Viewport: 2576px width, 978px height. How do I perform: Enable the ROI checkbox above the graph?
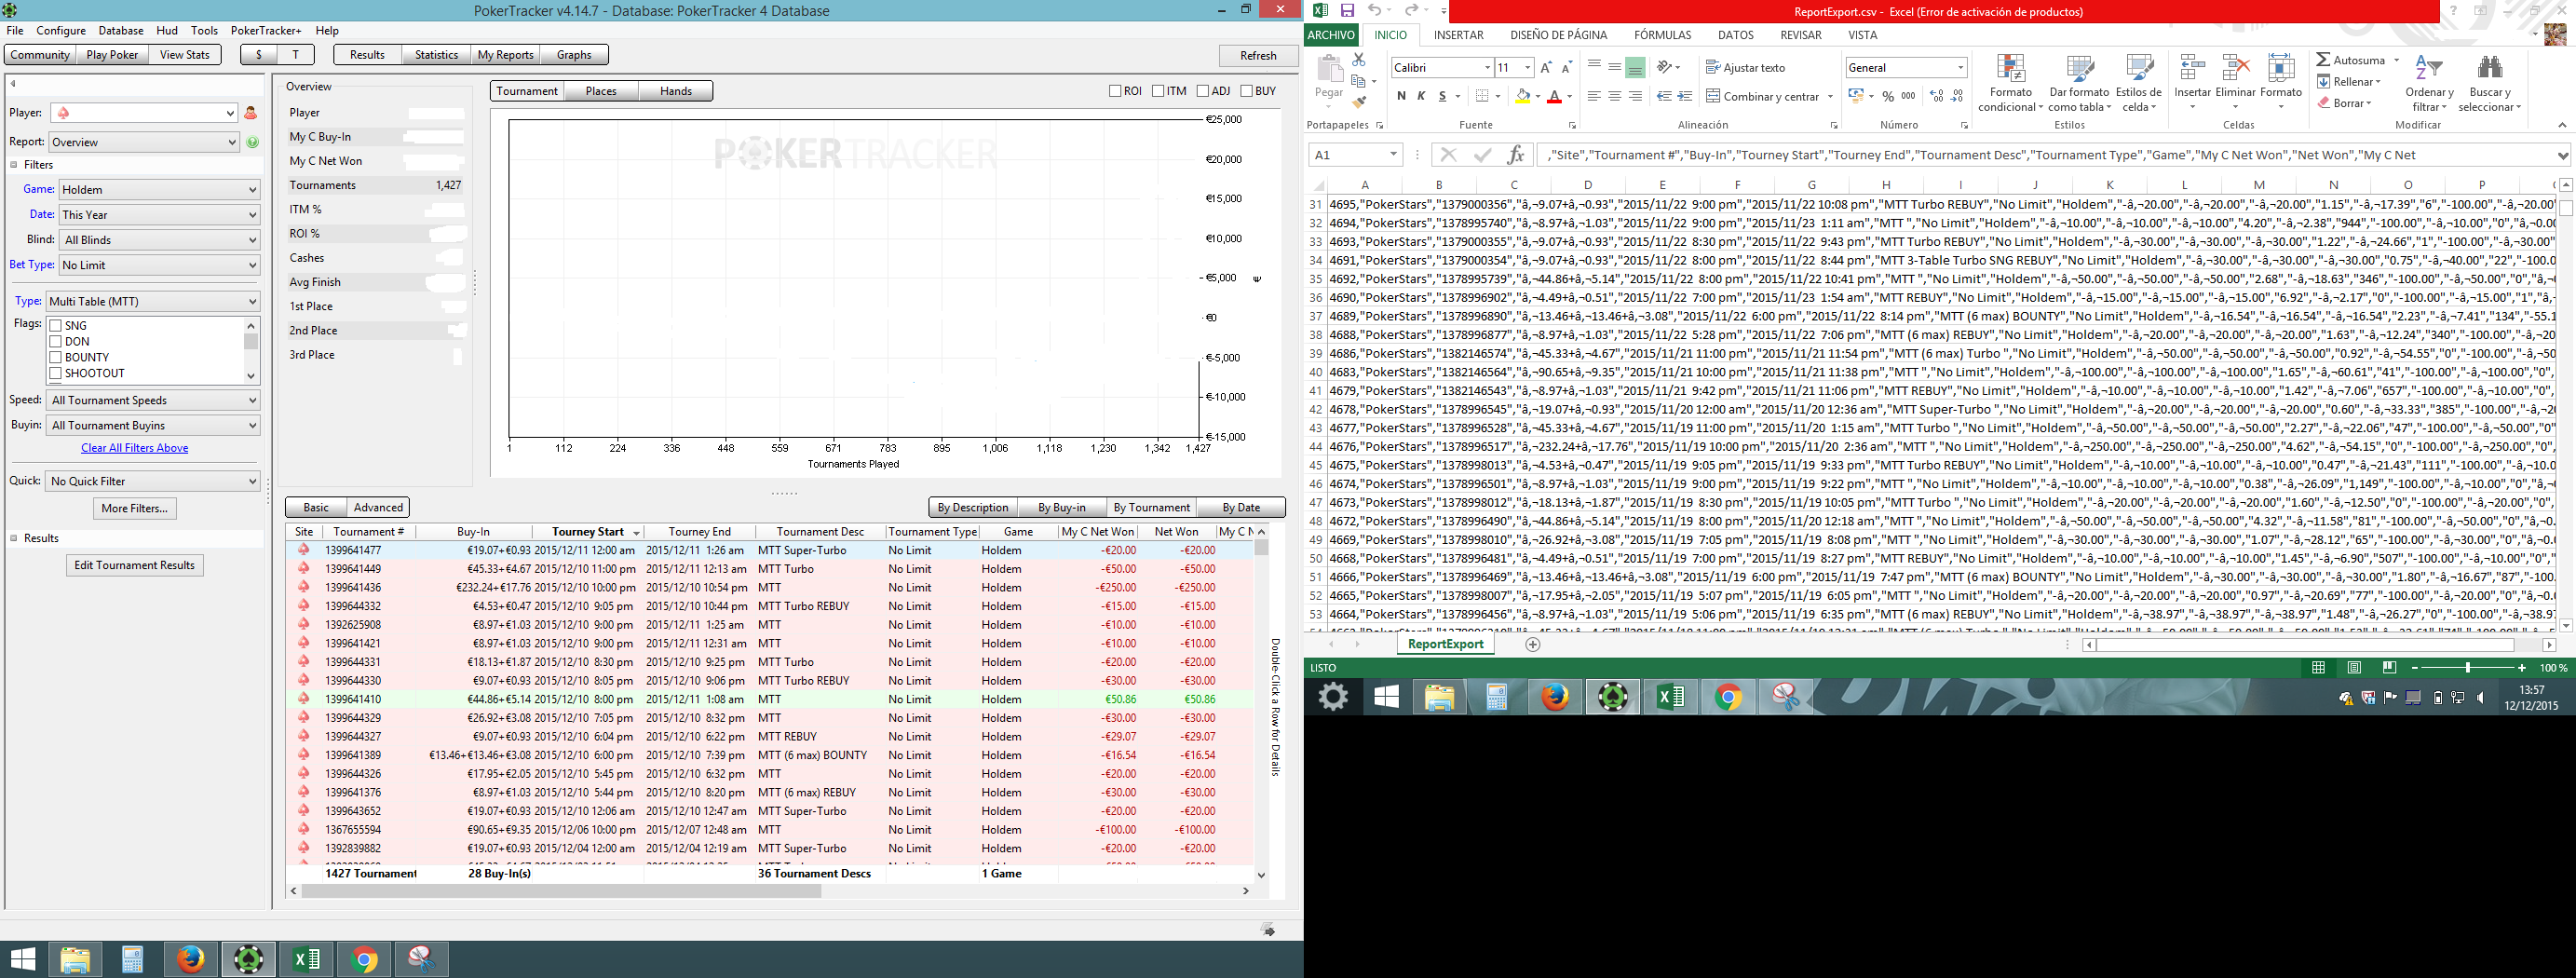click(1115, 91)
